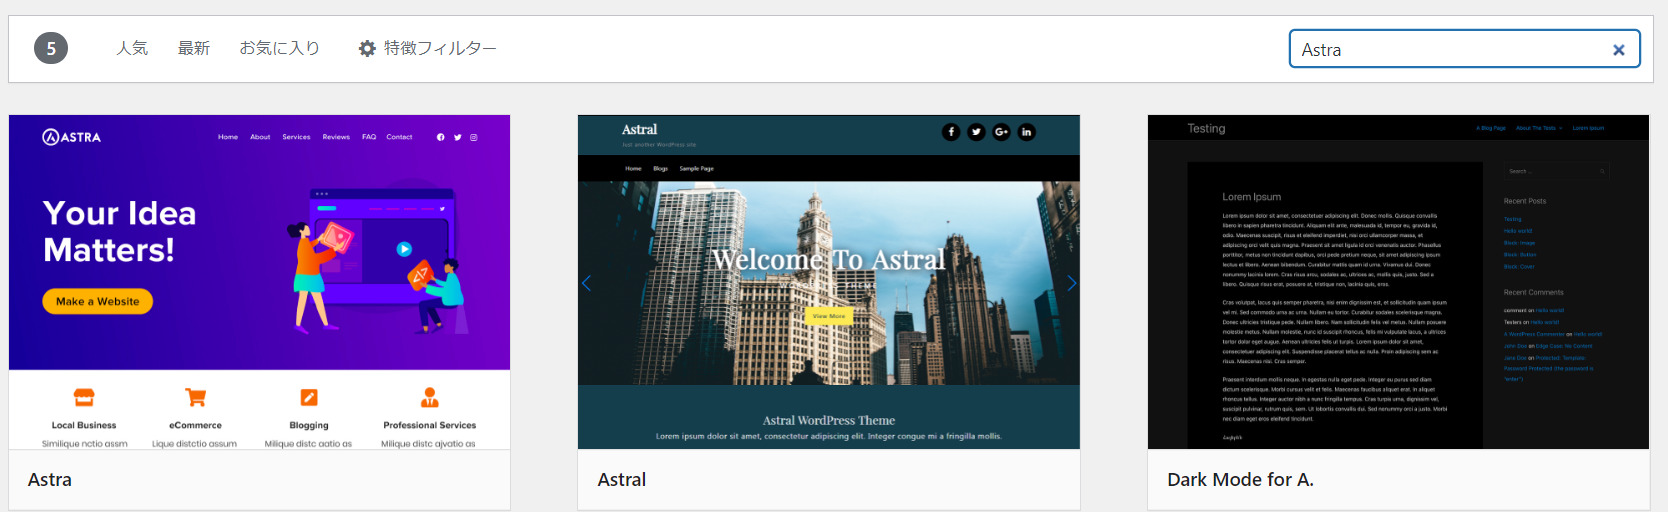The height and width of the screenshot is (512, 1668).
Task: Select the Dark Mode for A. title
Action: [x=1240, y=480]
